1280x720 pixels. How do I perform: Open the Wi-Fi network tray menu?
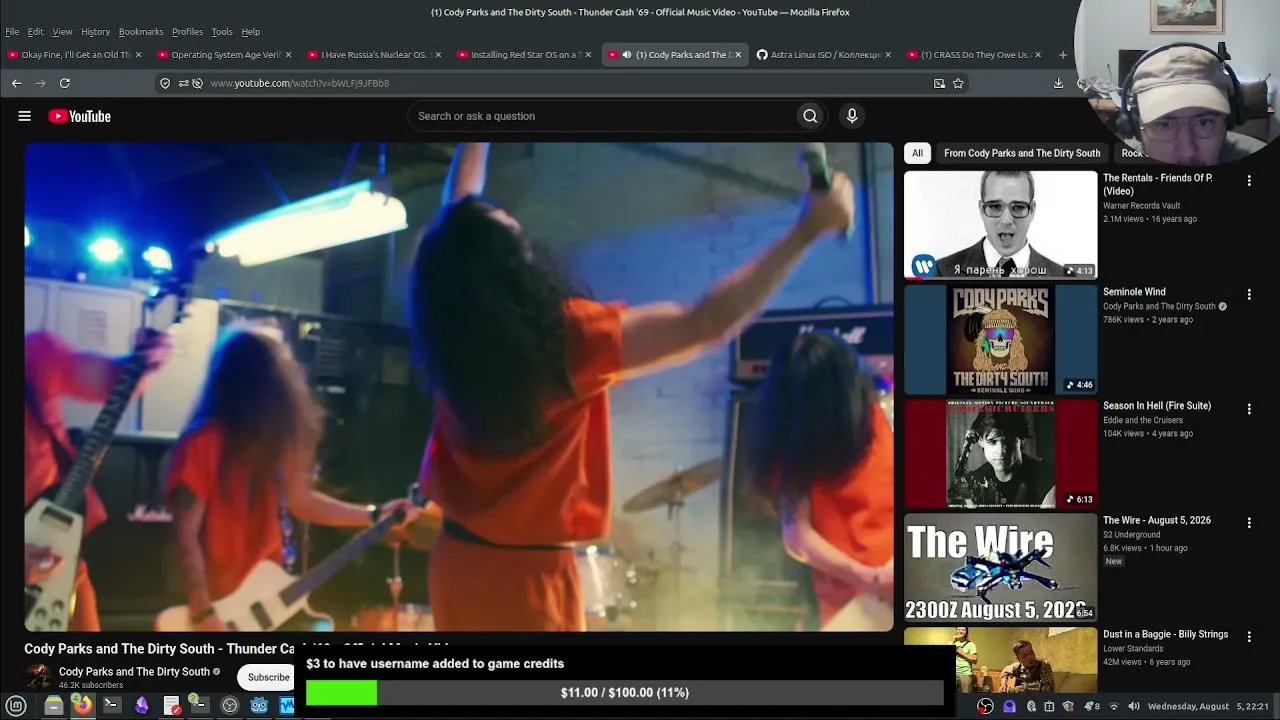point(1114,706)
